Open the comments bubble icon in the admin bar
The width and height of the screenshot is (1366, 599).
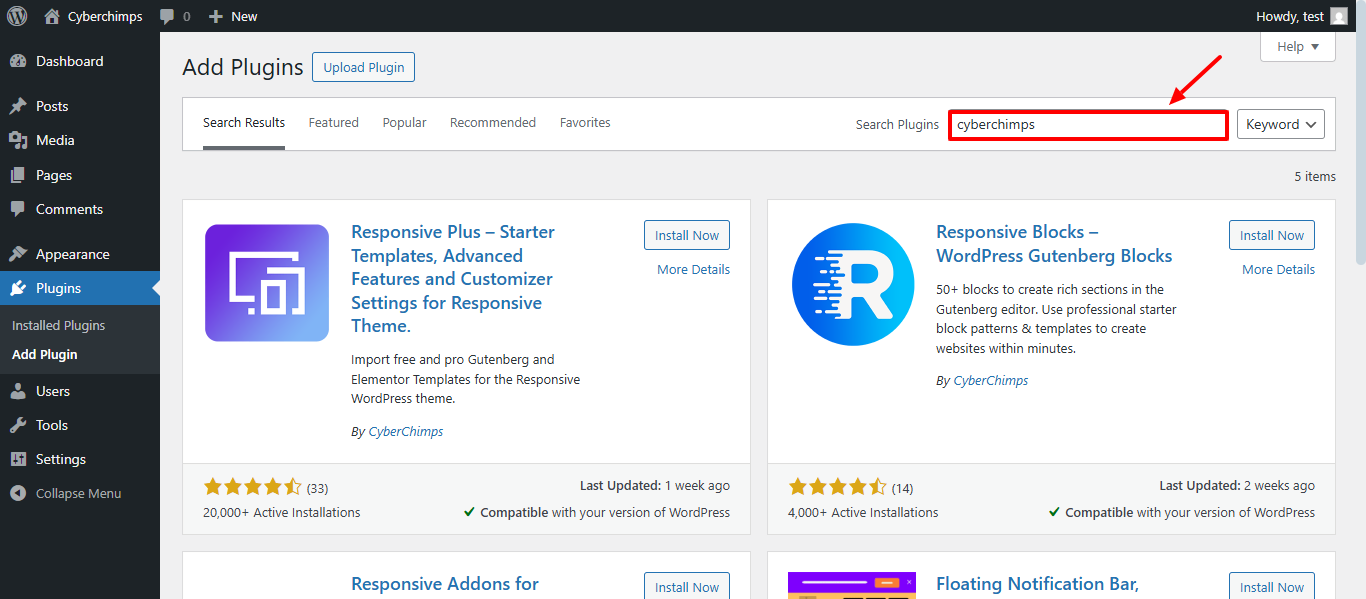tap(168, 17)
